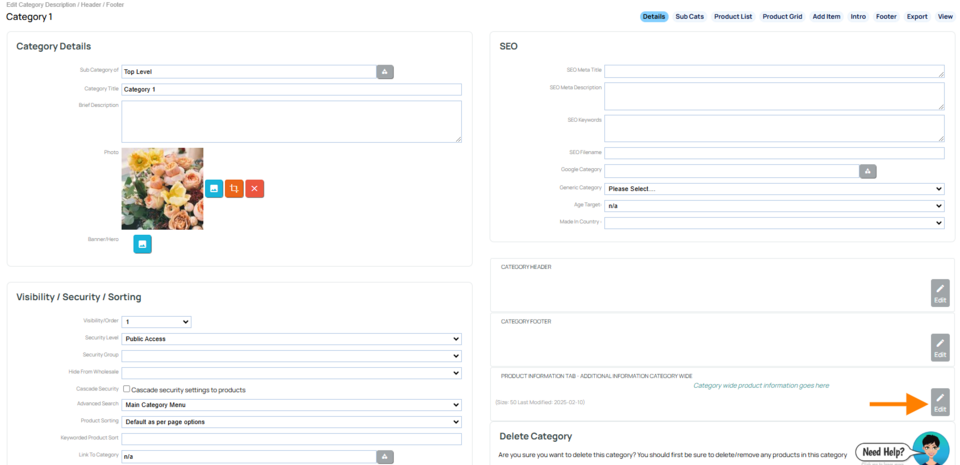Open the Google Category picker icon
Image resolution: width=960 pixels, height=465 pixels.
[x=868, y=171]
